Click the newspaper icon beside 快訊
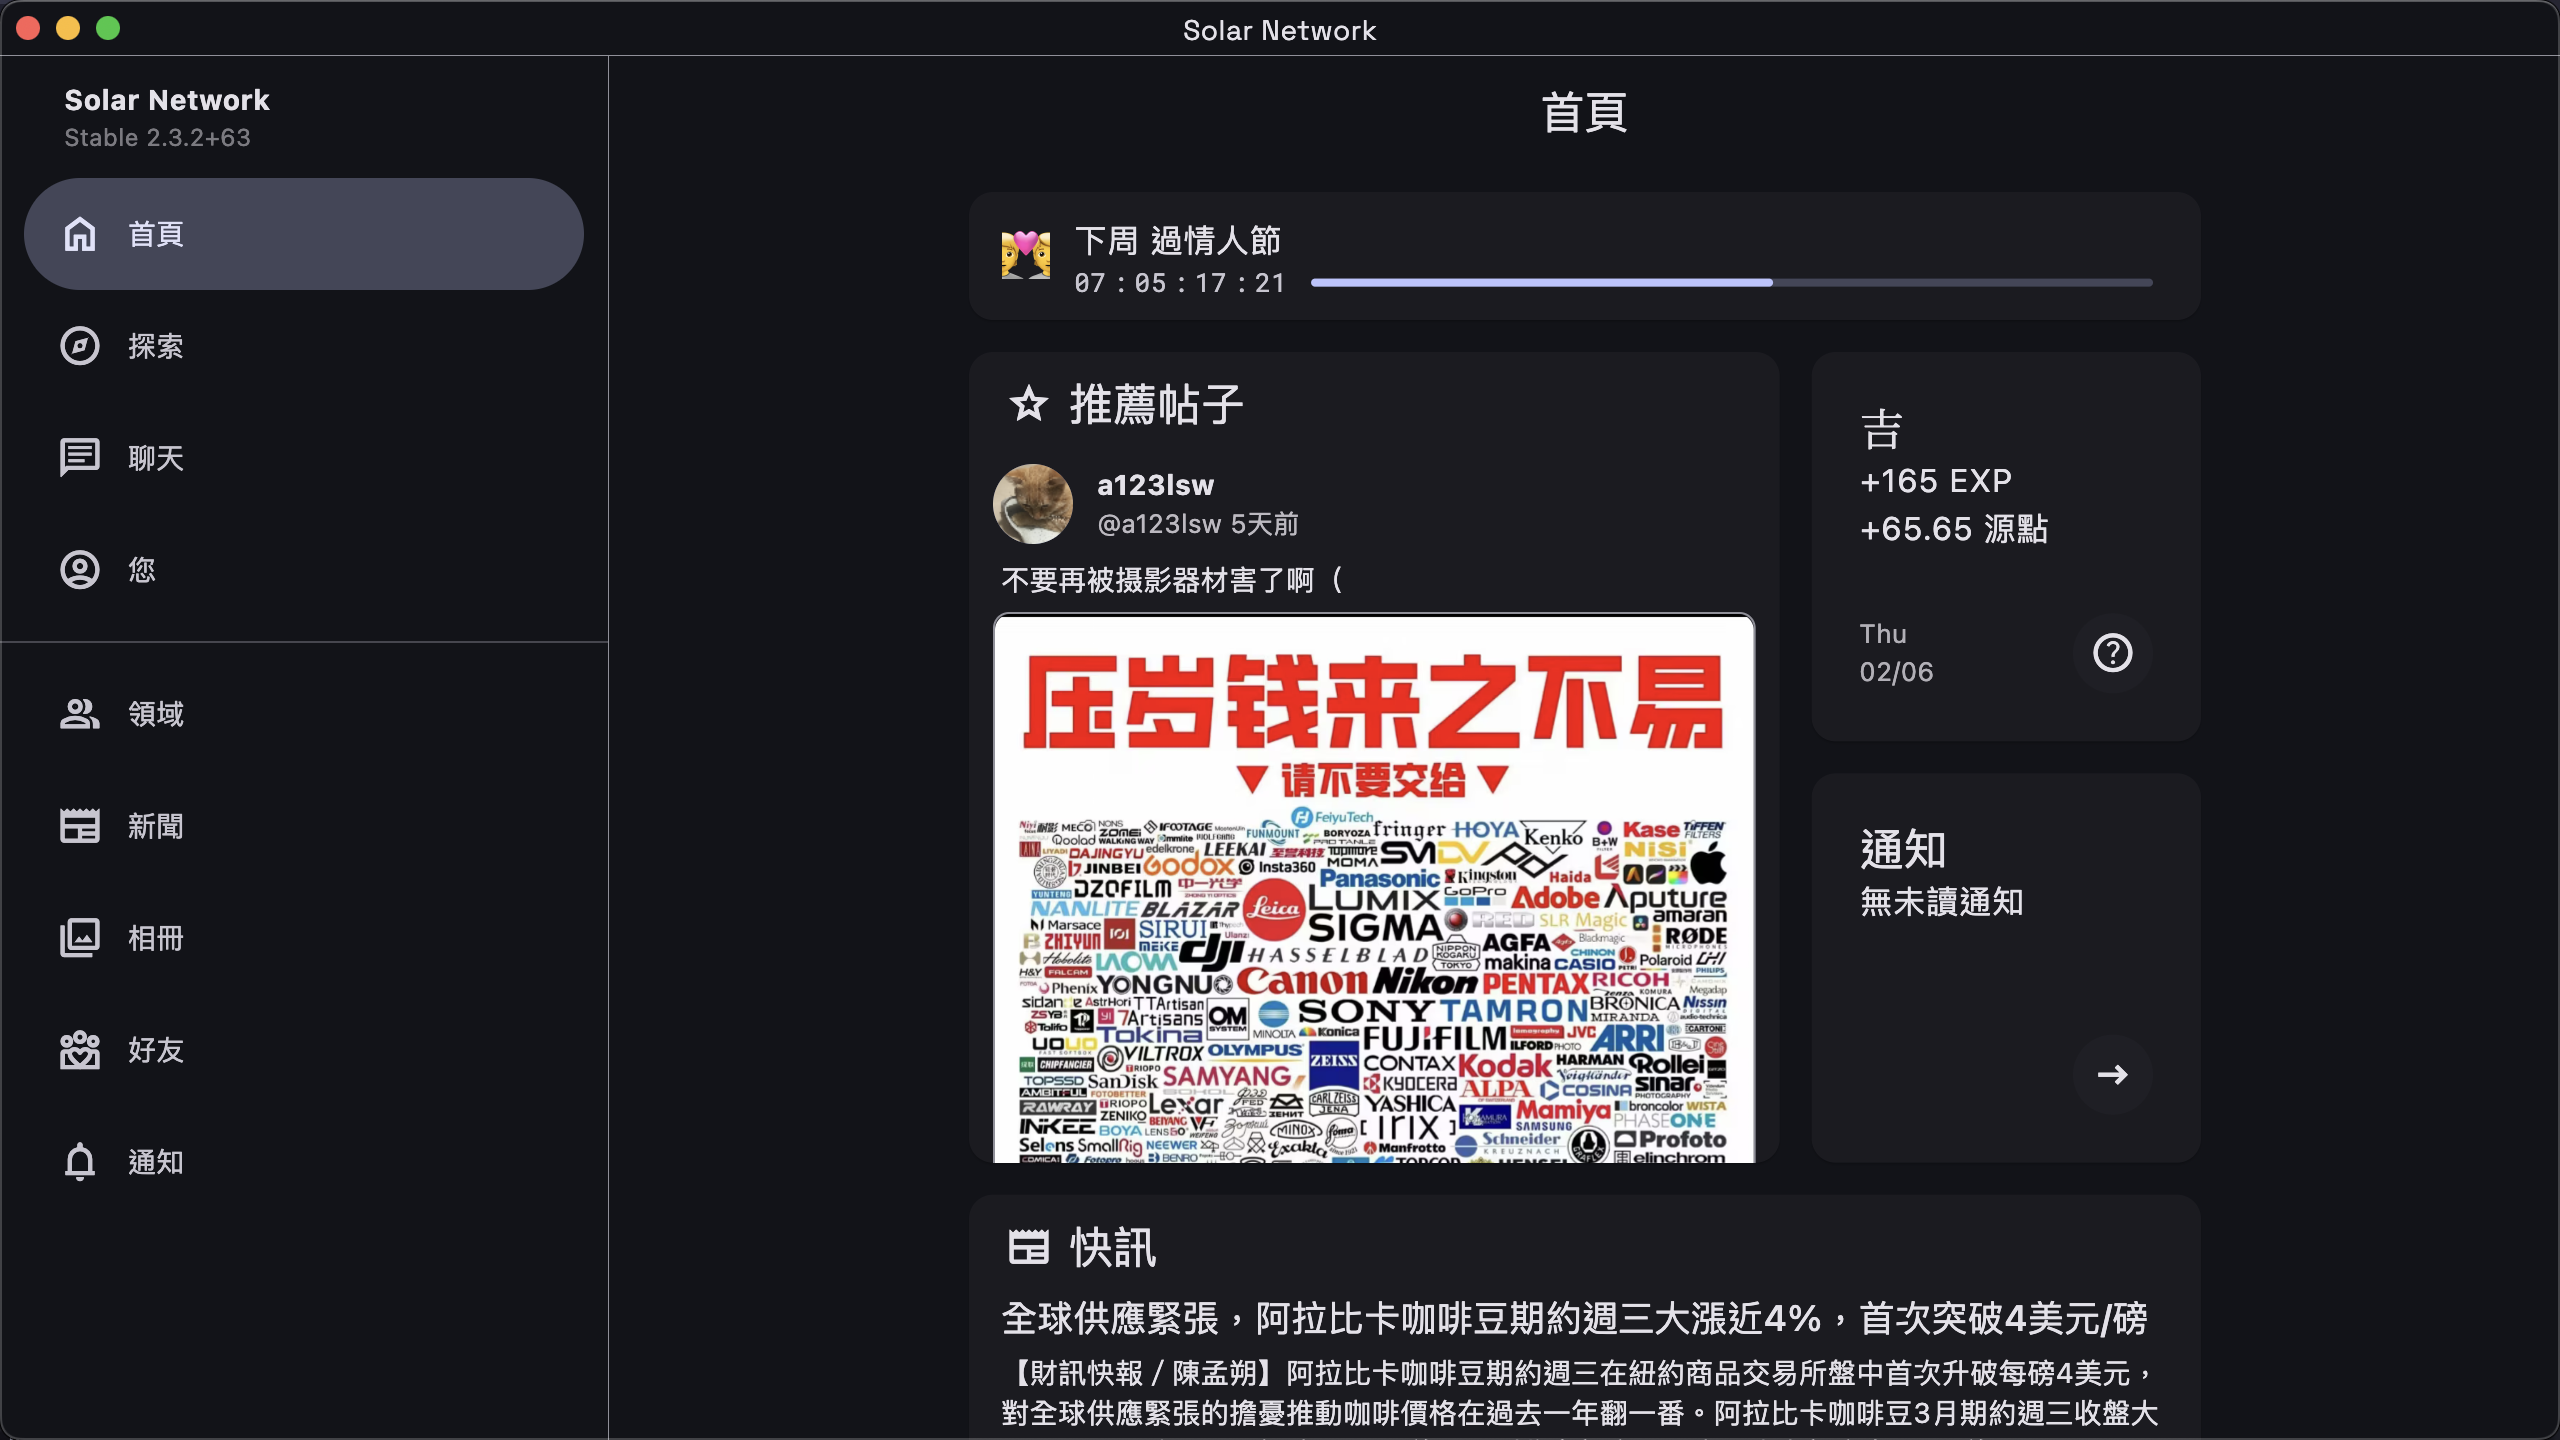This screenshot has height=1440, width=2560. pos(1028,1247)
